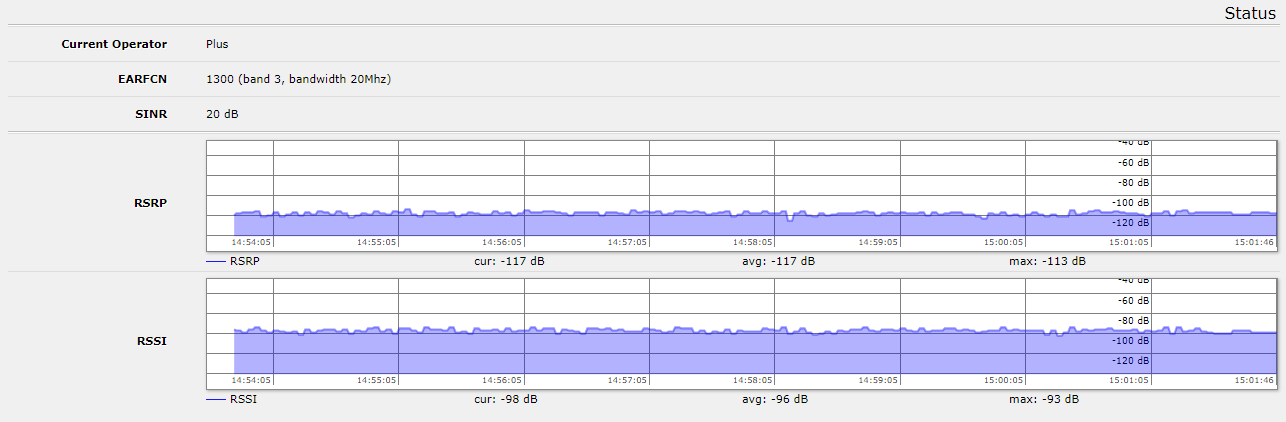Viewport: 1286px width, 422px height.
Task: Select the SINR label
Action: coord(153,114)
